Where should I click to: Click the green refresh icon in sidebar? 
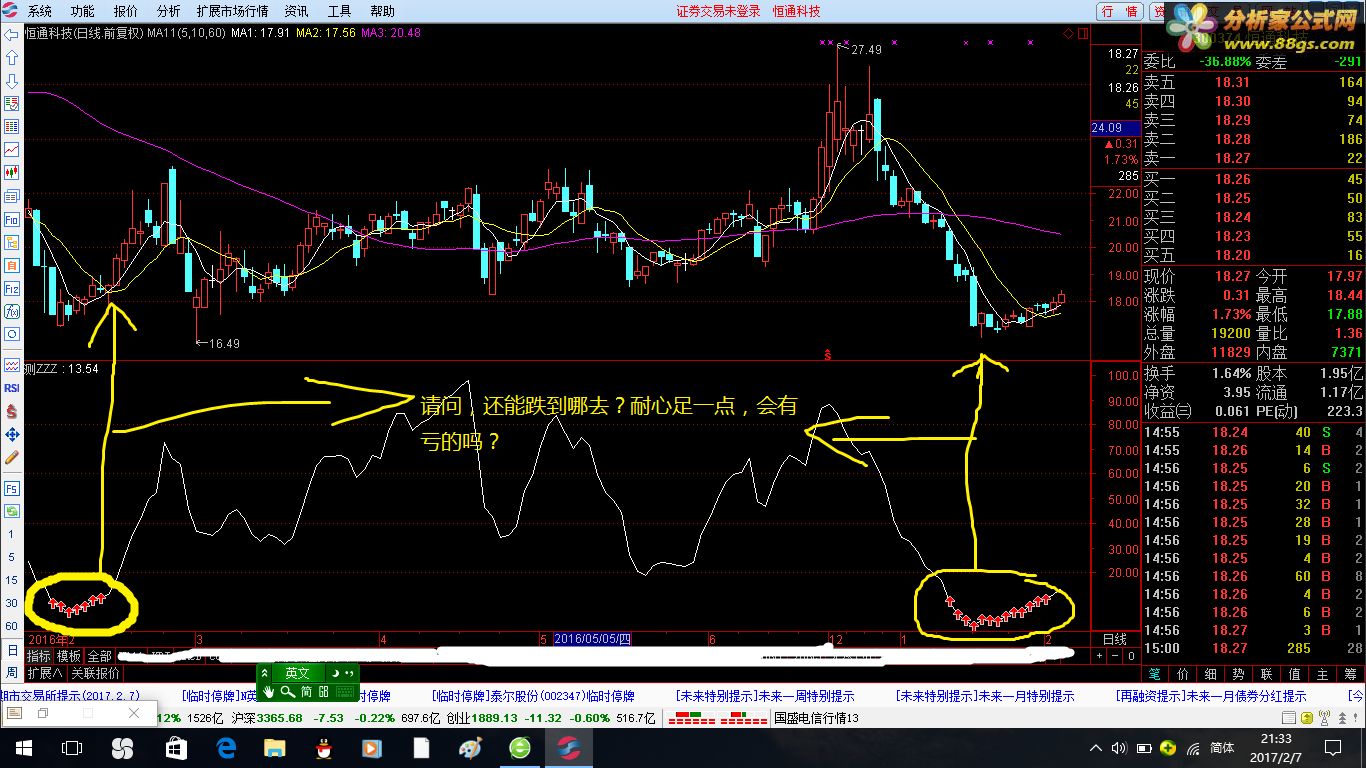pos(12,511)
